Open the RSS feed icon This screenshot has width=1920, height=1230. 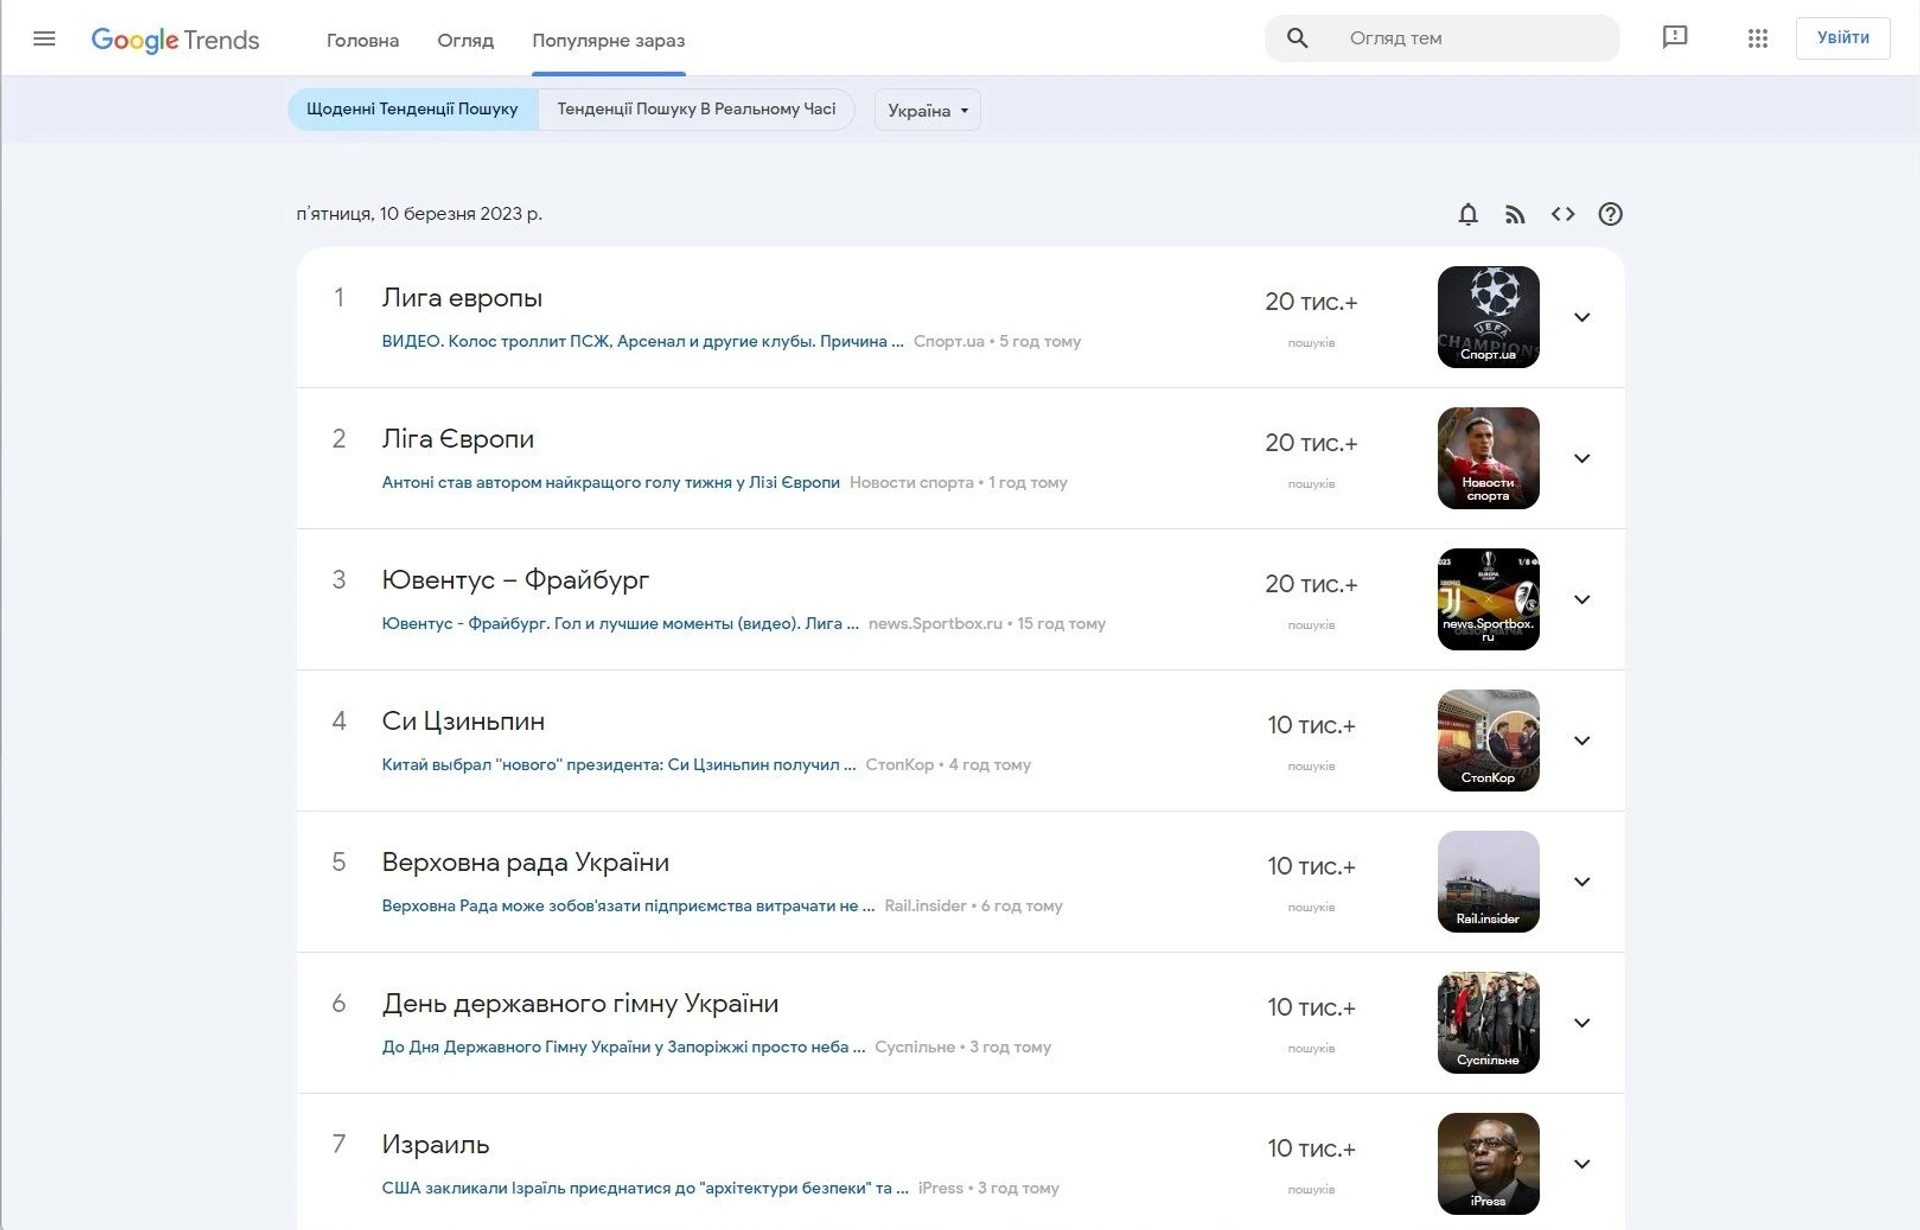pyautogui.click(x=1515, y=214)
